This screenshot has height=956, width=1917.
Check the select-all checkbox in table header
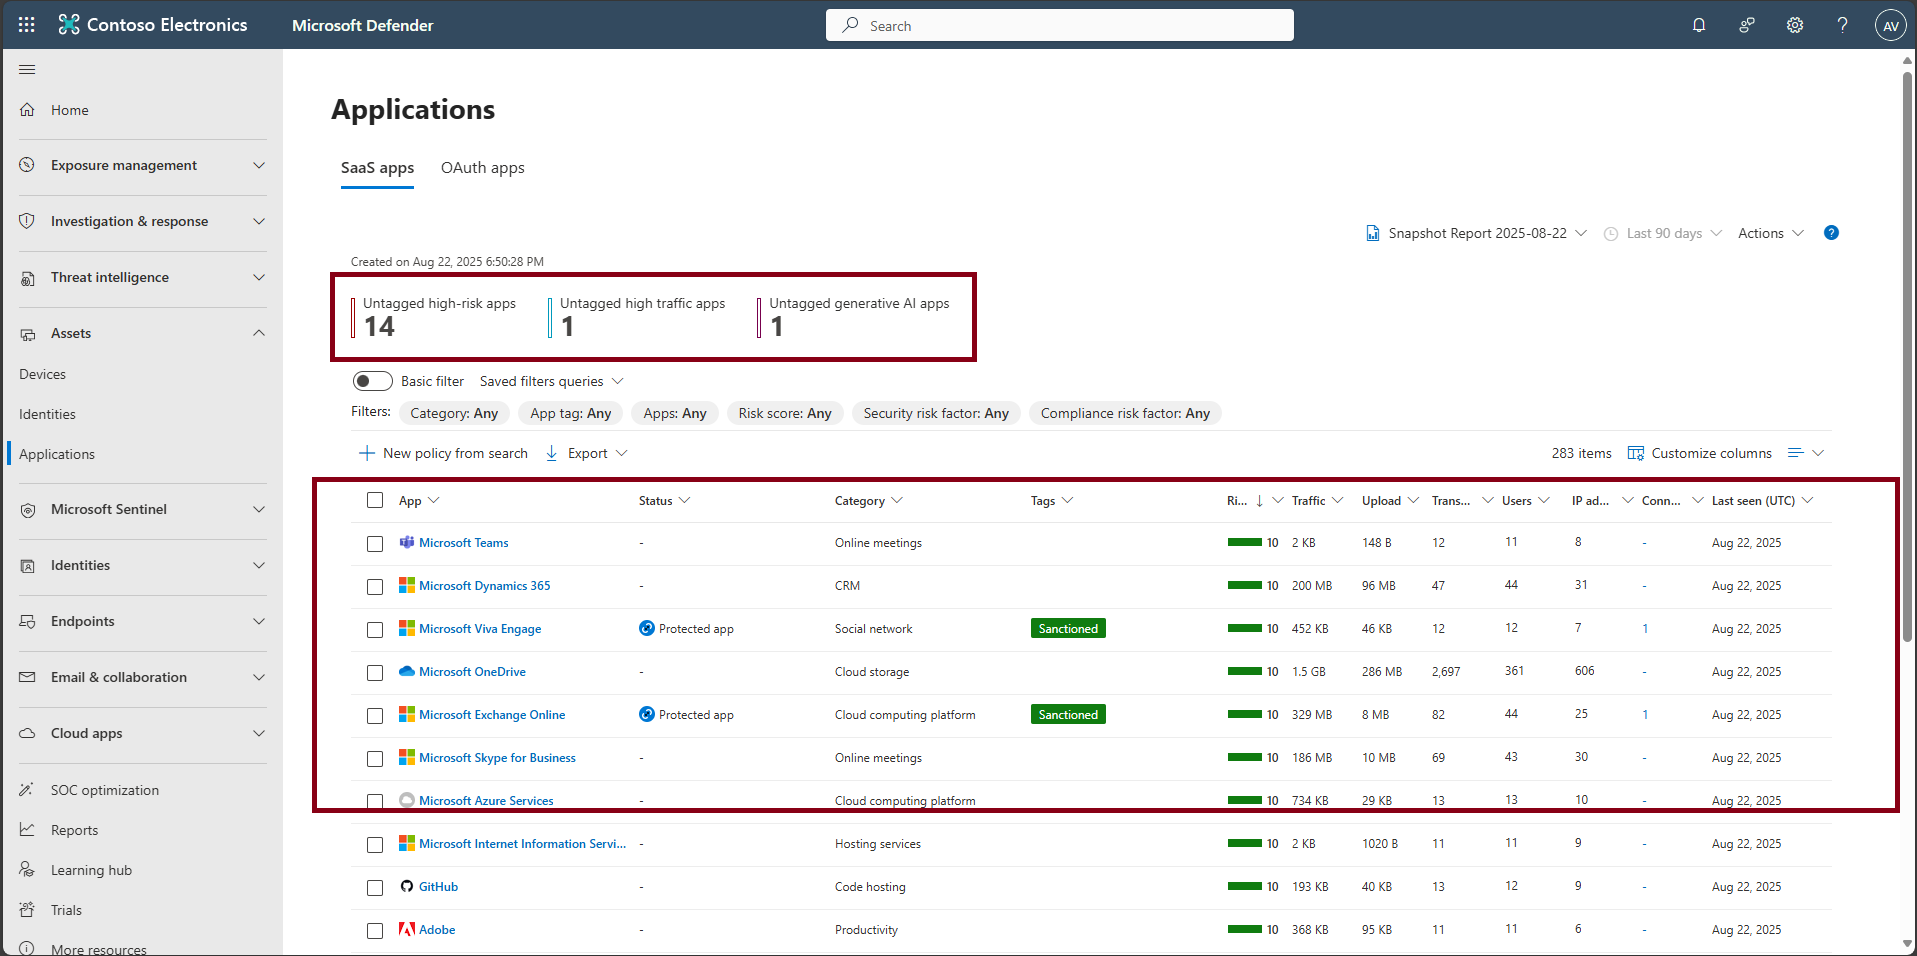[375, 500]
